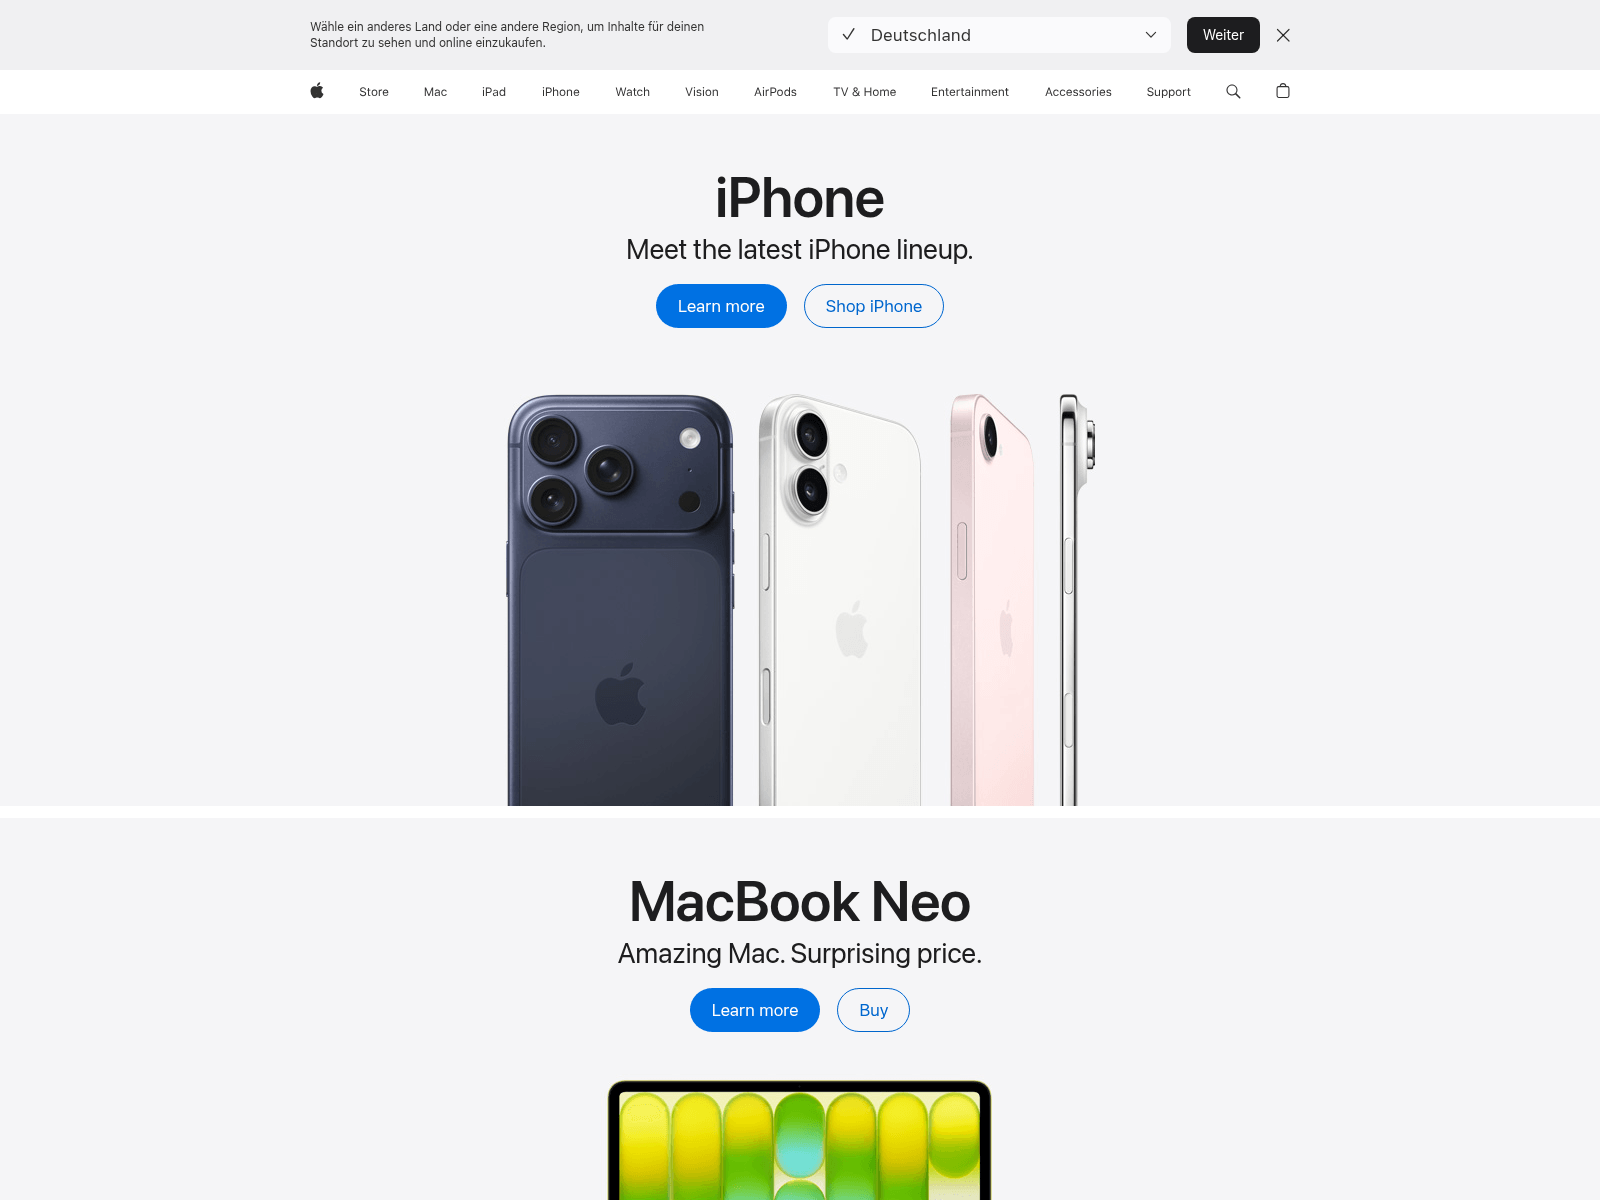Expand the Deutschland country dropdown
This screenshot has height=1200, width=1600.
tap(999, 35)
